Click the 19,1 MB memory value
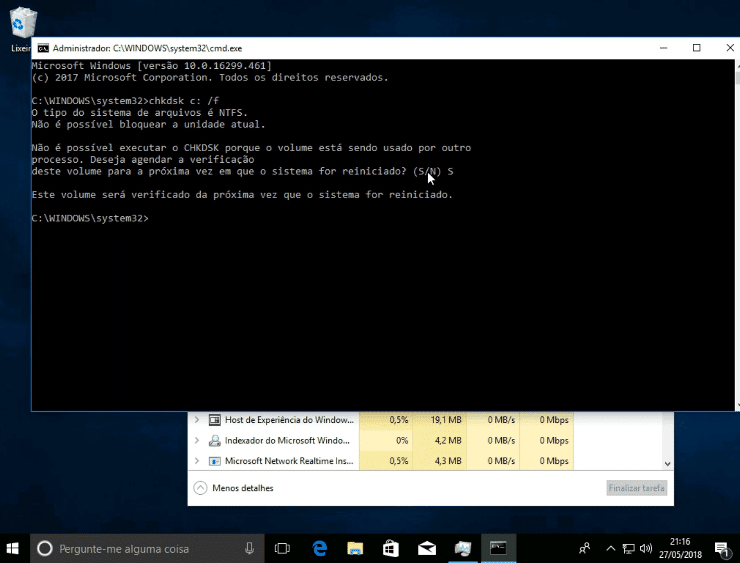Screen dimensions: 740x563 [x=446, y=420]
